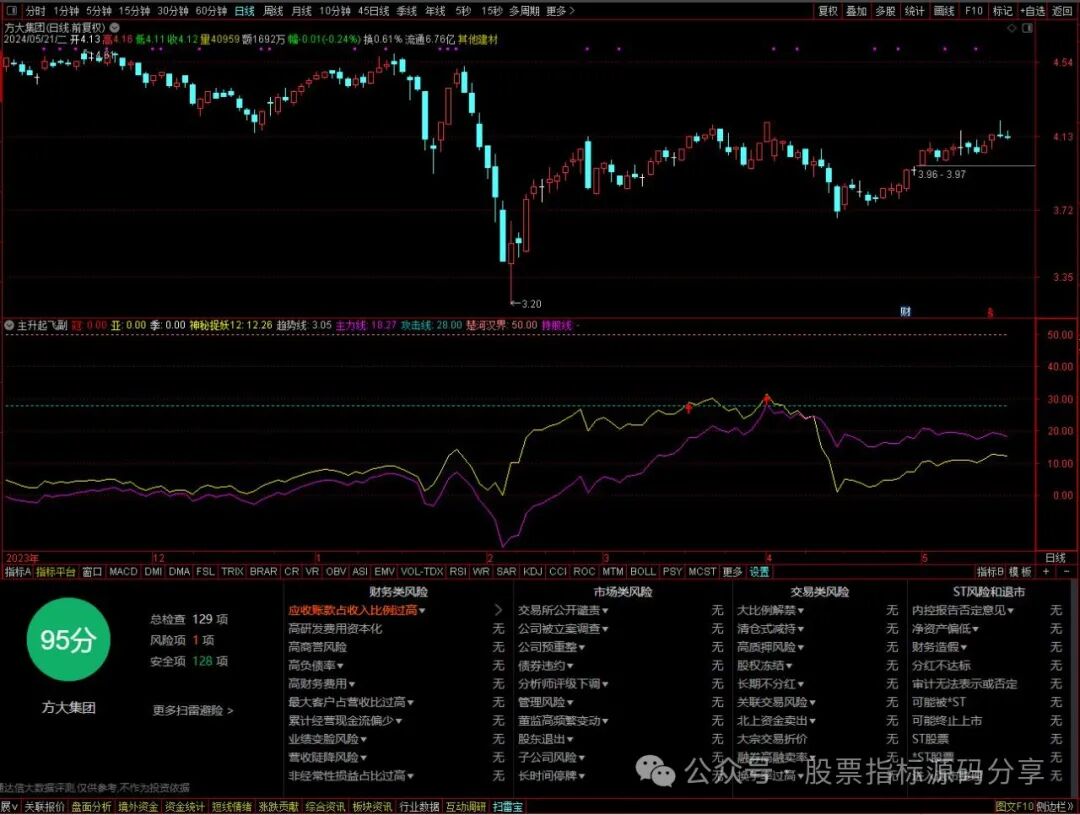Open 盘面分析 bottom tab
The width and height of the screenshot is (1080, 815).
coord(91,807)
